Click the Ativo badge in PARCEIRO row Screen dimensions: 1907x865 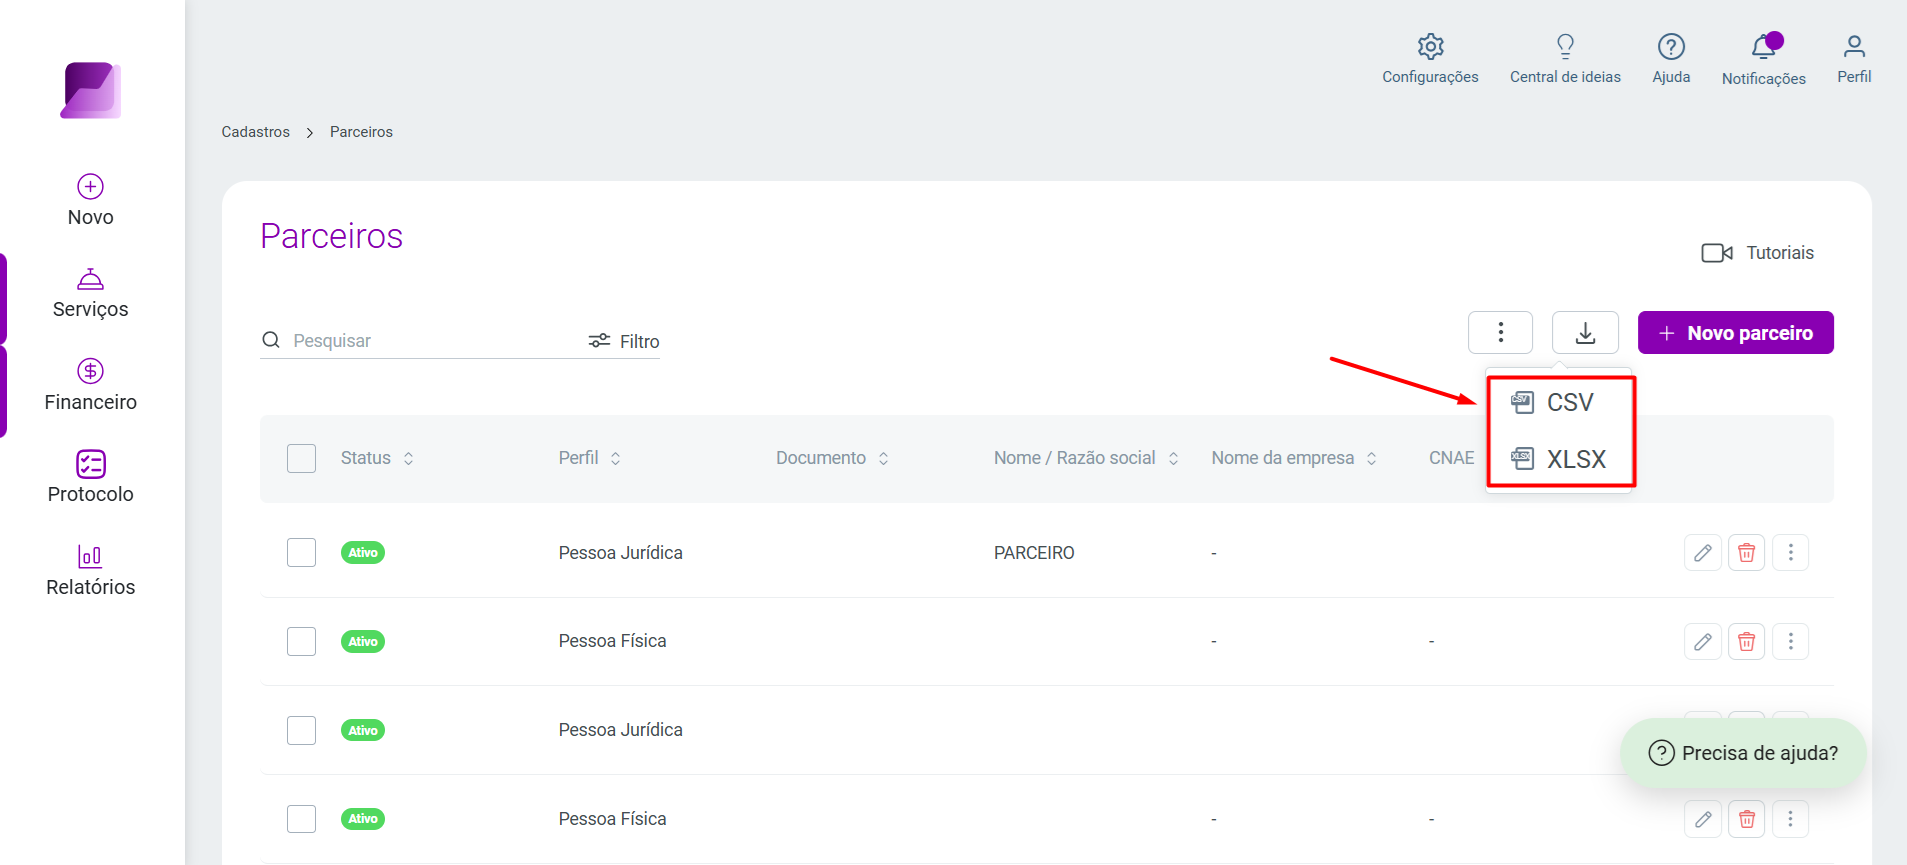(363, 552)
